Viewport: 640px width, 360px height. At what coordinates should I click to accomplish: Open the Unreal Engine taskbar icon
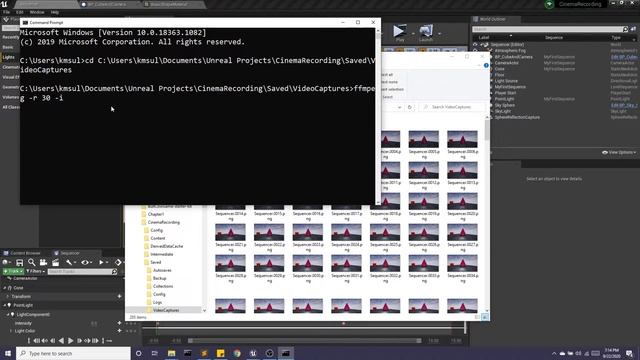click(253, 353)
